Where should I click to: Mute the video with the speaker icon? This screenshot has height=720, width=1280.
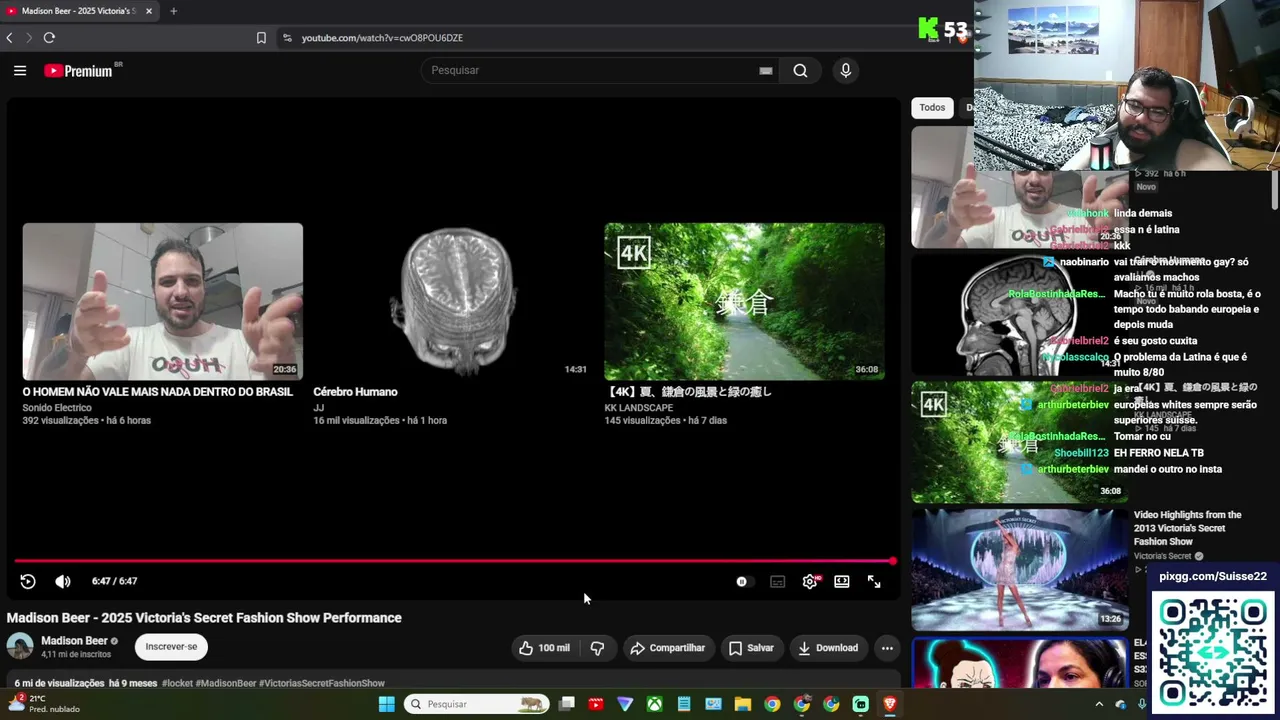(62, 581)
